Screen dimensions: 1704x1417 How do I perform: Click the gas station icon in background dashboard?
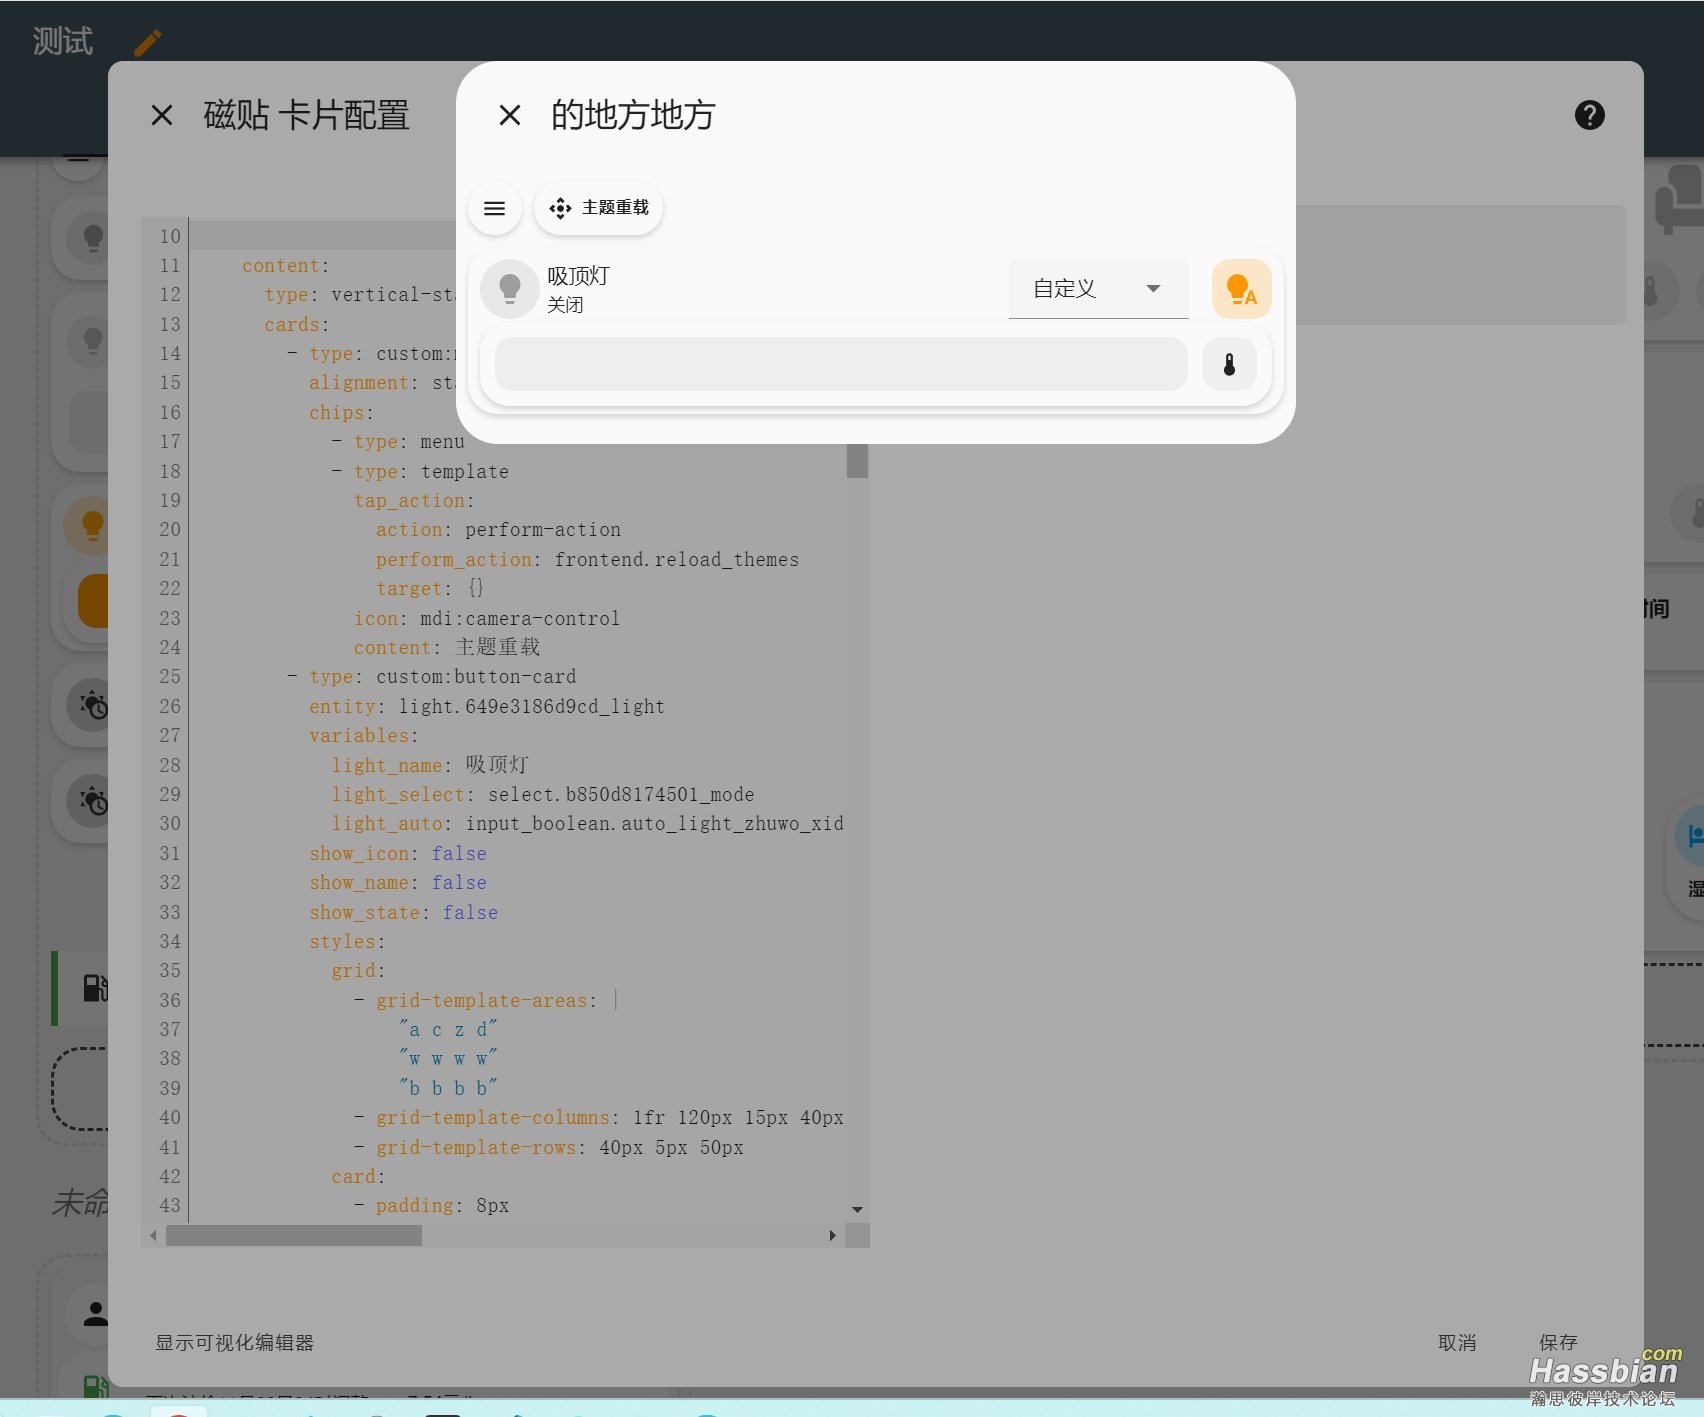pos(95,988)
